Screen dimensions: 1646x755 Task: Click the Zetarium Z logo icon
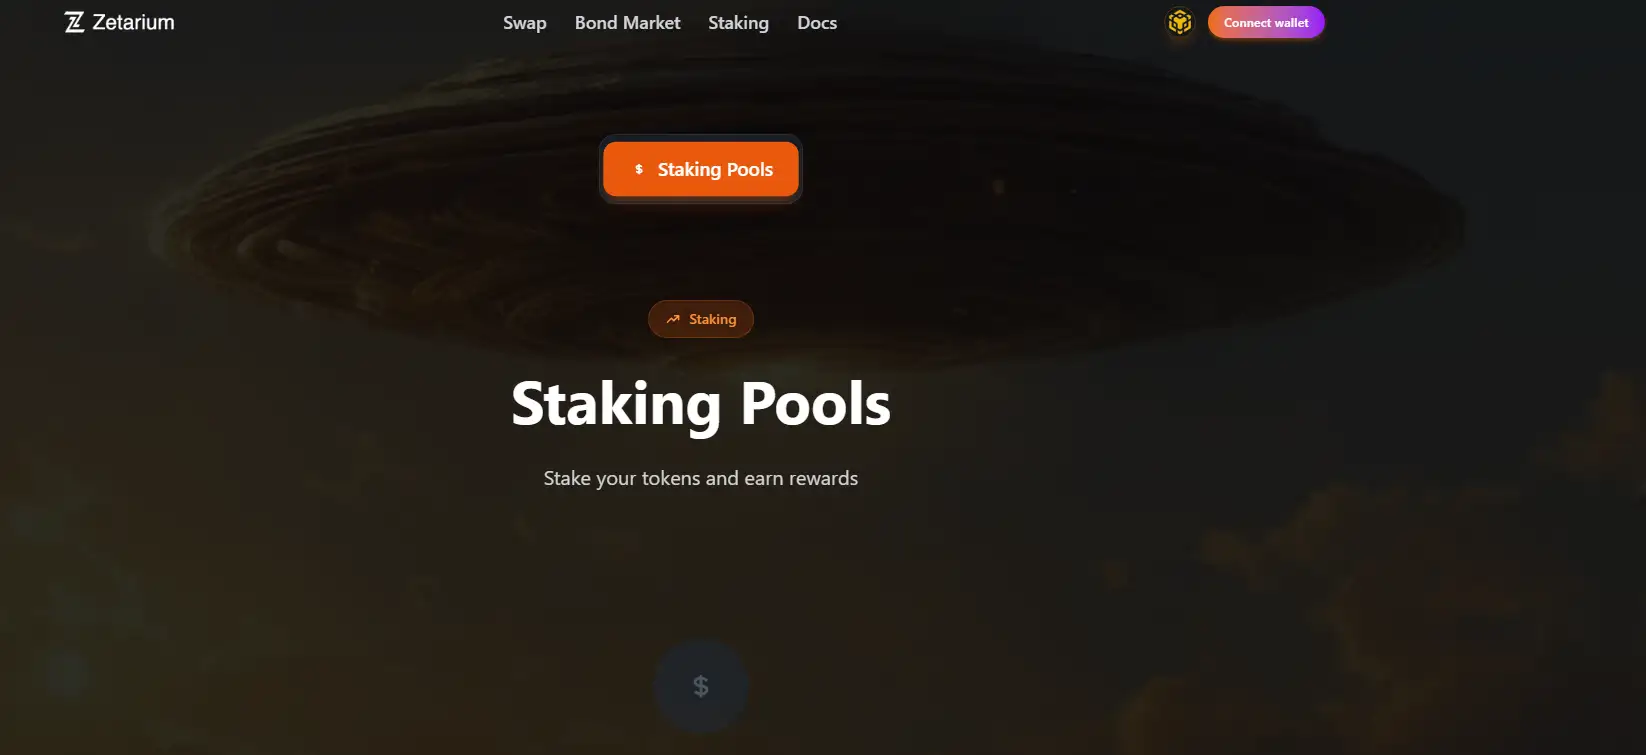pos(74,22)
